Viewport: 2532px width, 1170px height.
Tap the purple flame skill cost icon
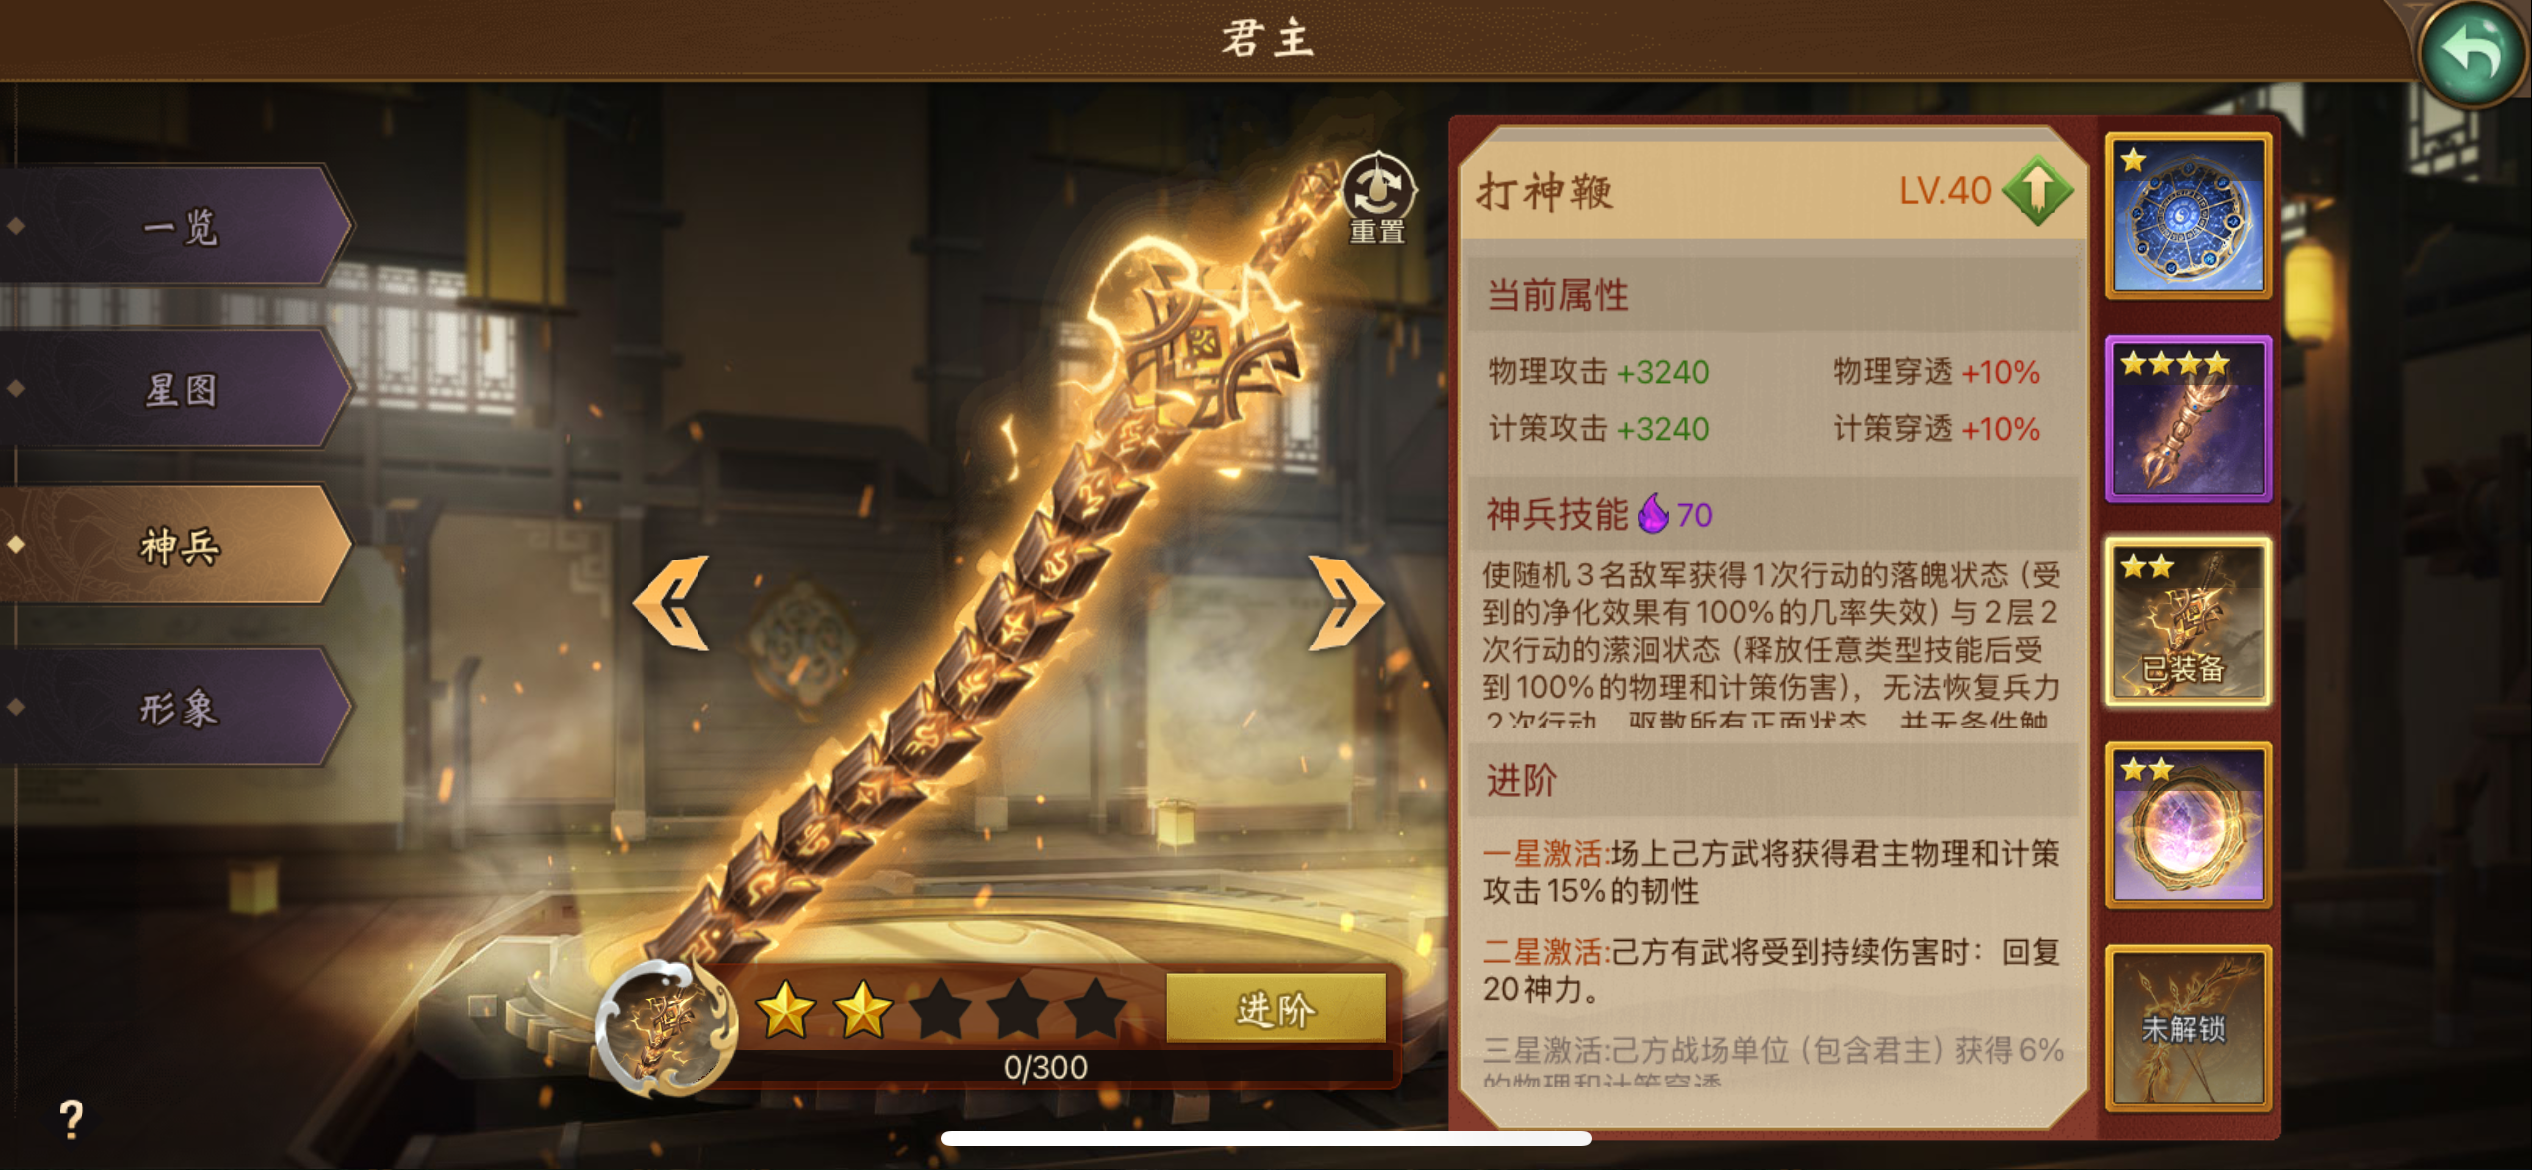coord(1653,514)
